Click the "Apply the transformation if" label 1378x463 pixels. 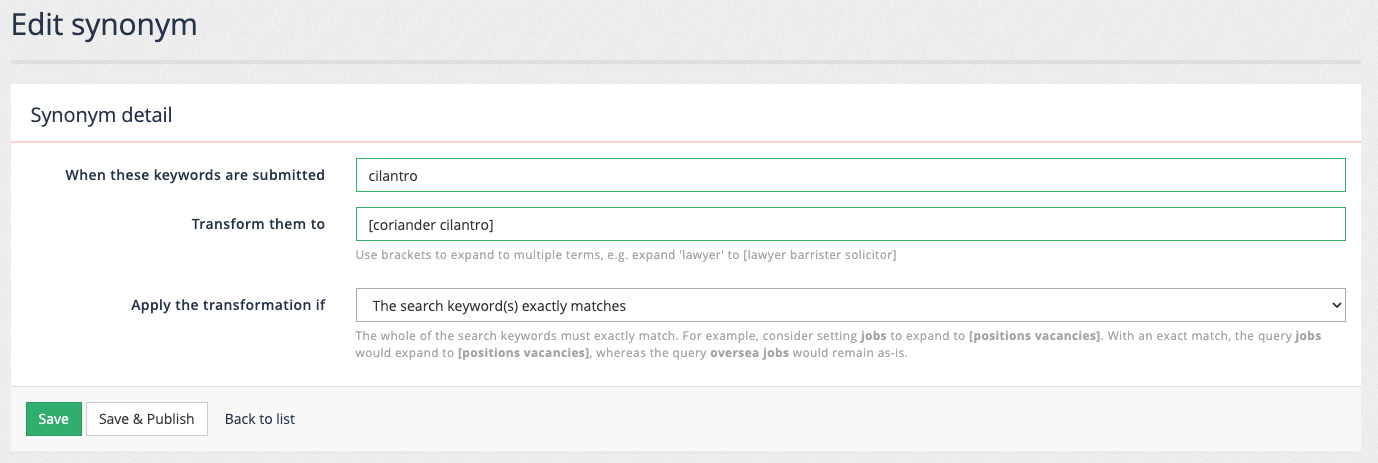point(228,305)
